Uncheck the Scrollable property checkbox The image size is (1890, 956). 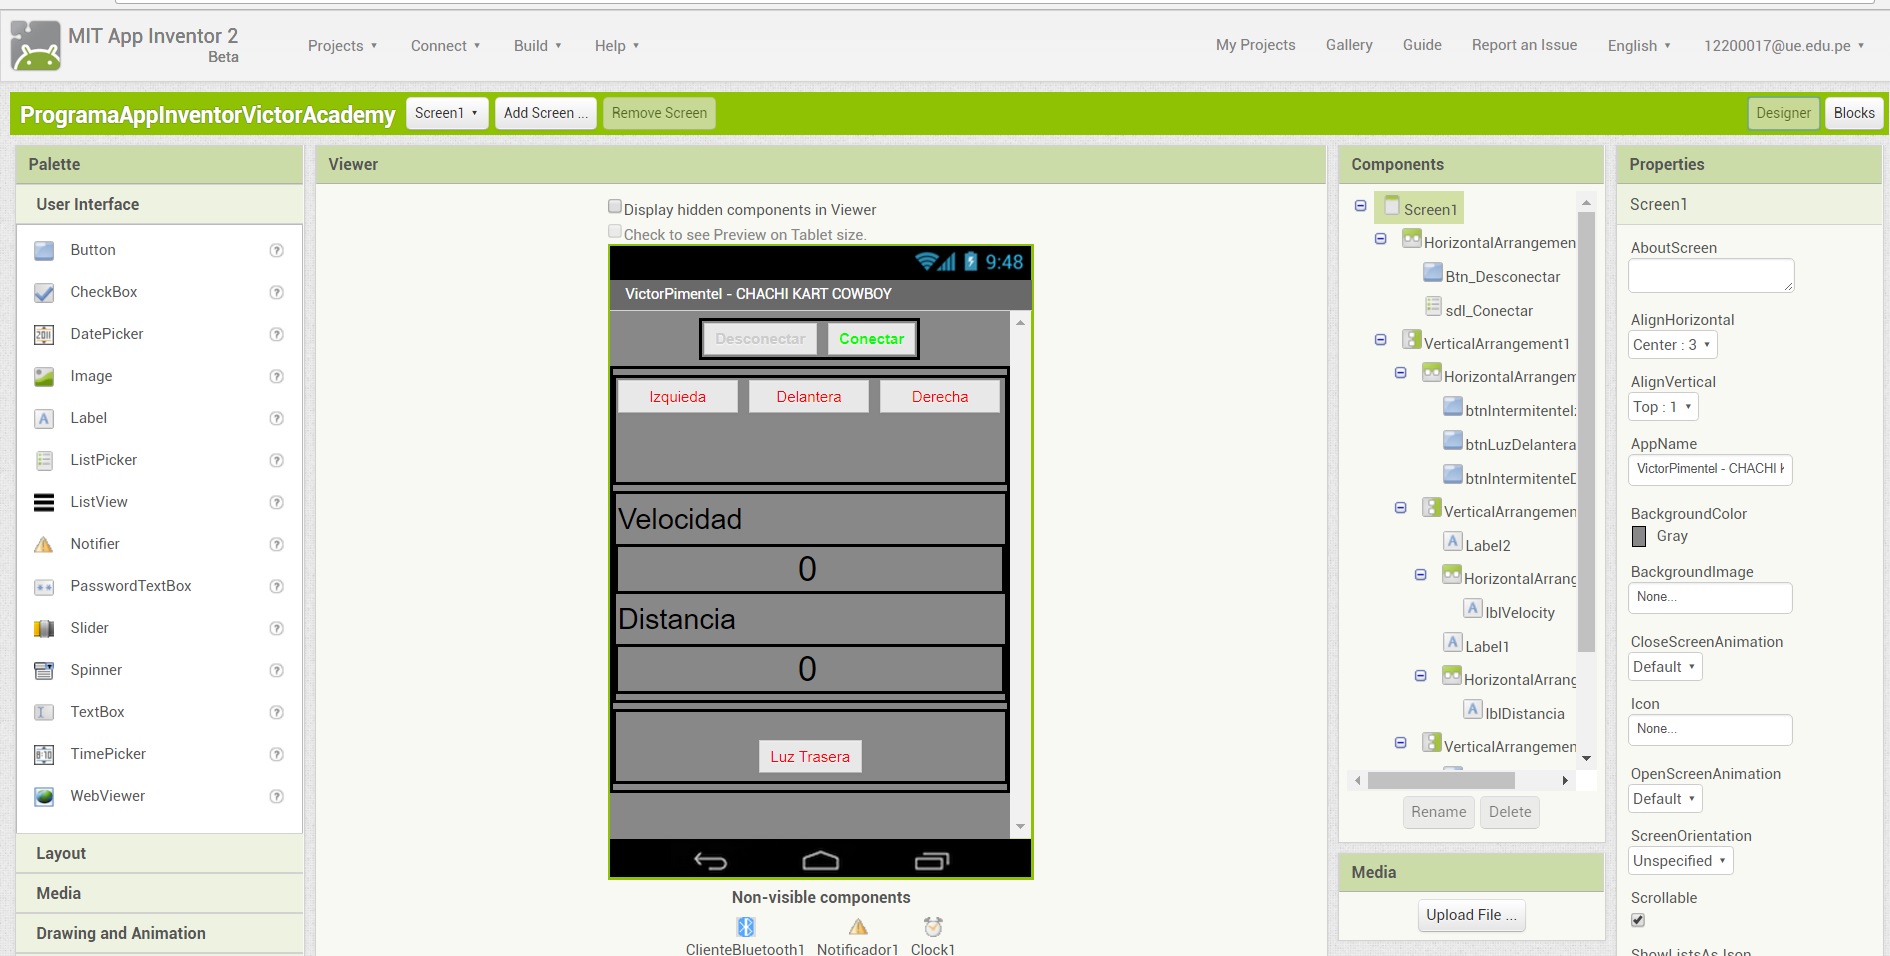click(1638, 920)
